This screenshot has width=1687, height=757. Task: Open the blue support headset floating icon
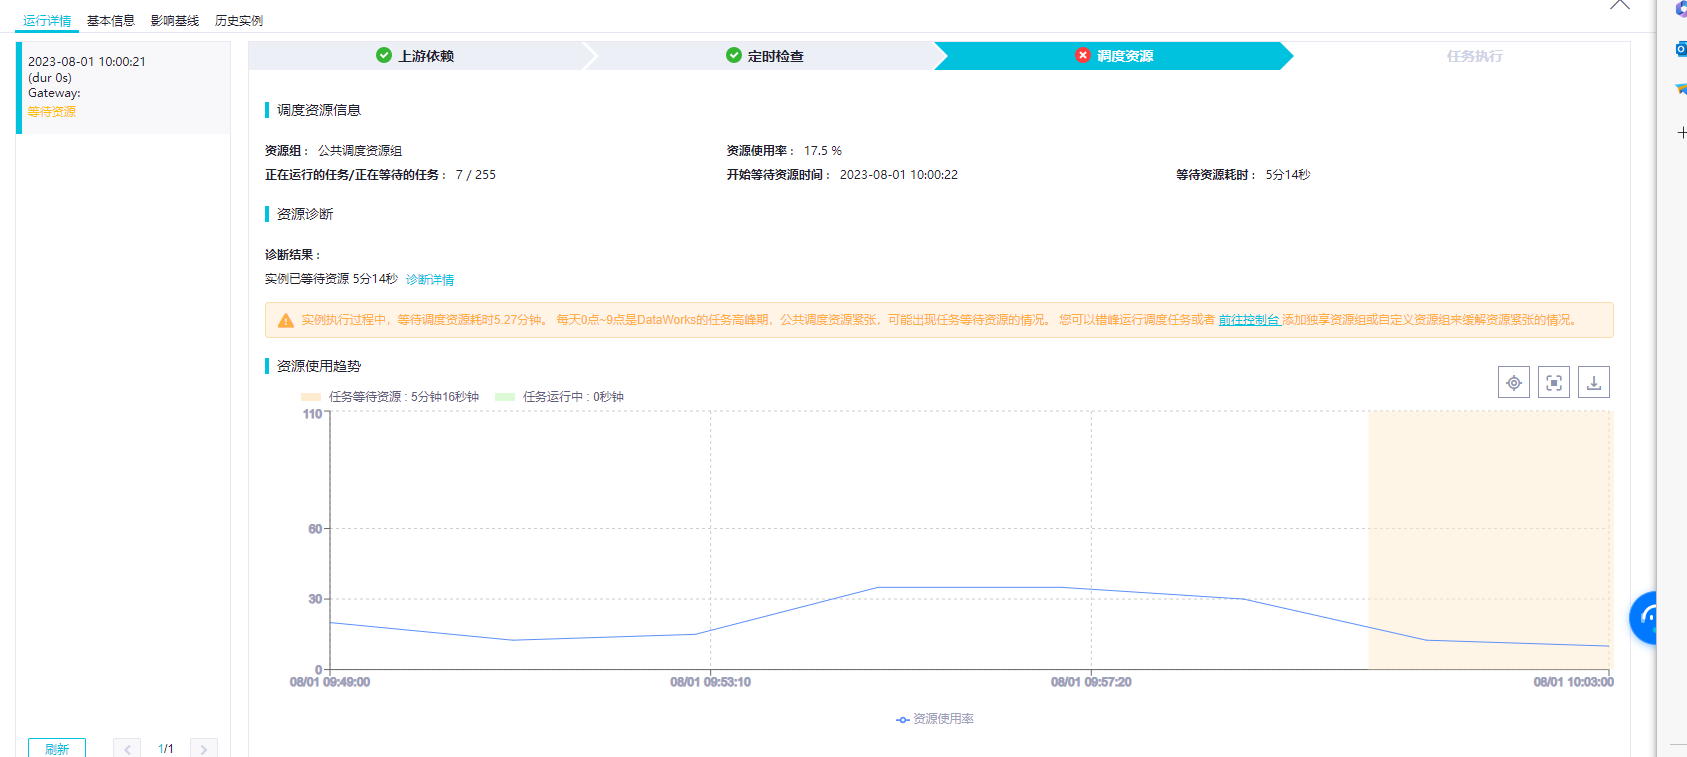pyautogui.click(x=1644, y=618)
